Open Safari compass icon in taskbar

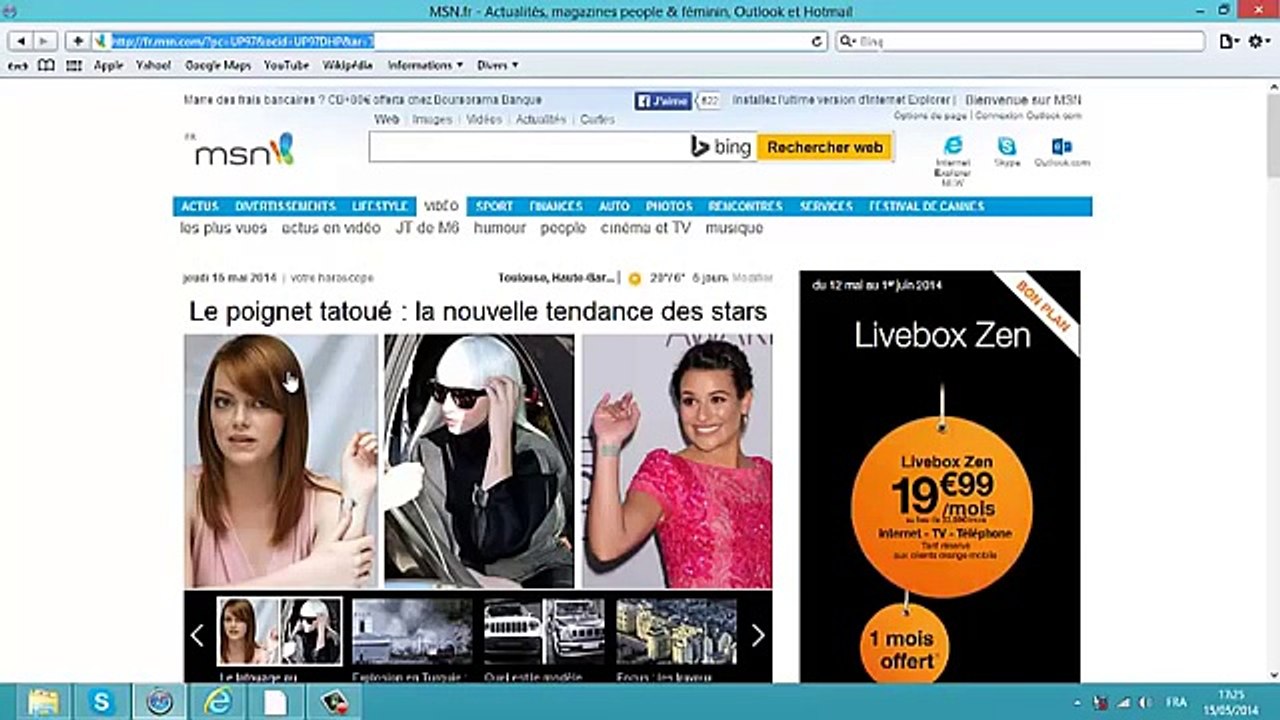tap(159, 702)
